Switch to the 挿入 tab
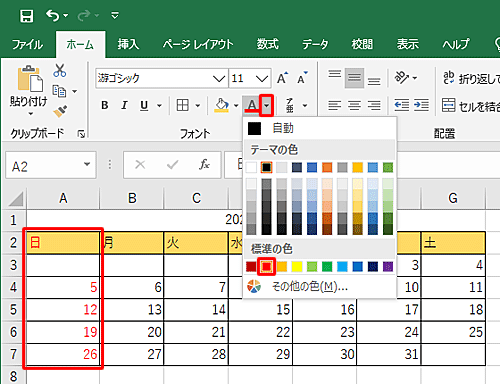 click(x=128, y=44)
